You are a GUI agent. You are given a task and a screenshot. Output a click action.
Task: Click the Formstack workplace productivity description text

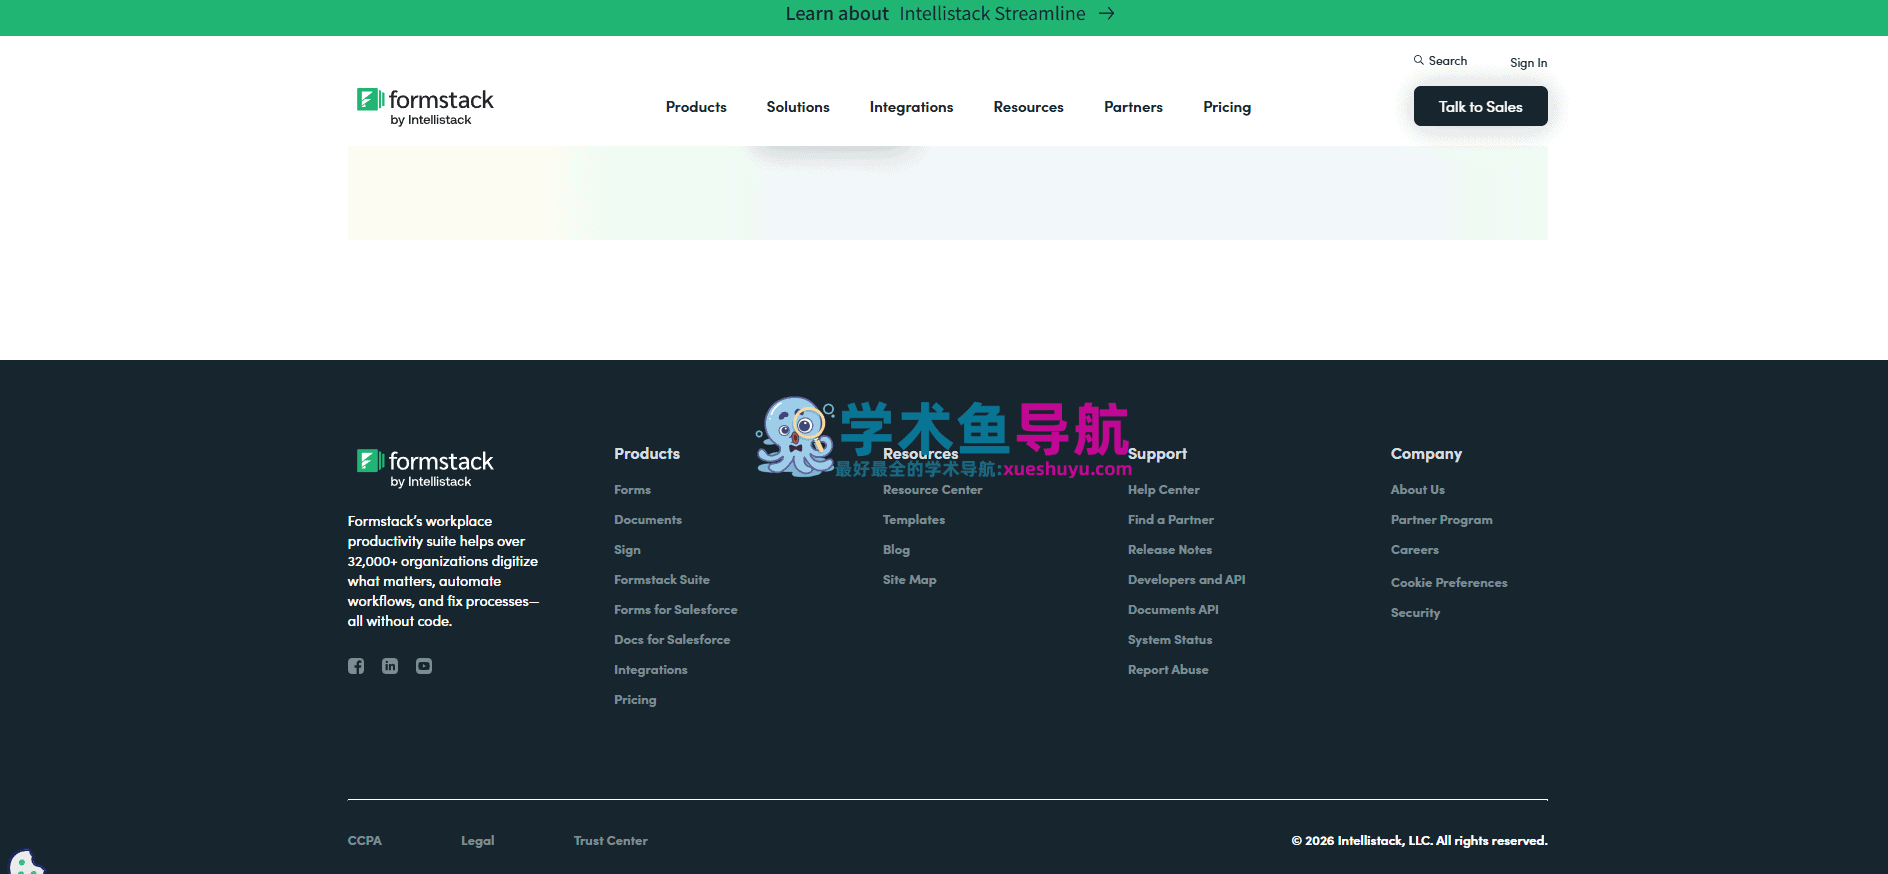click(443, 571)
